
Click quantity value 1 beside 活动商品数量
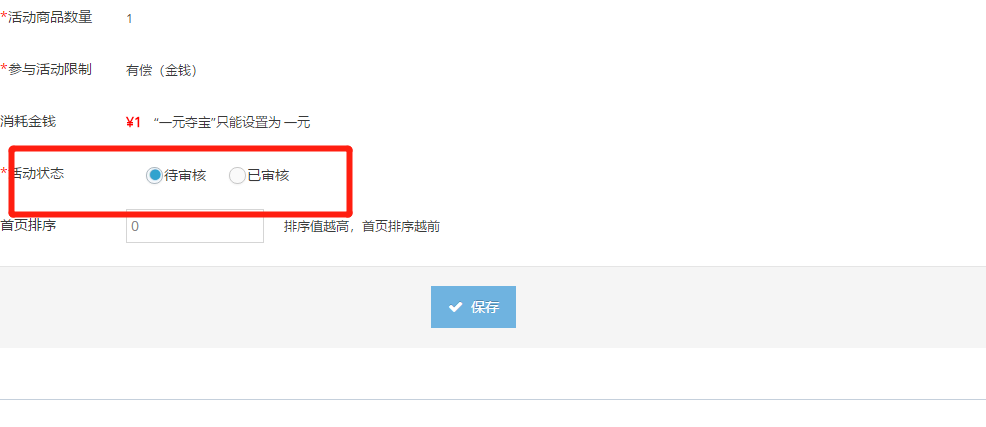[x=130, y=19]
